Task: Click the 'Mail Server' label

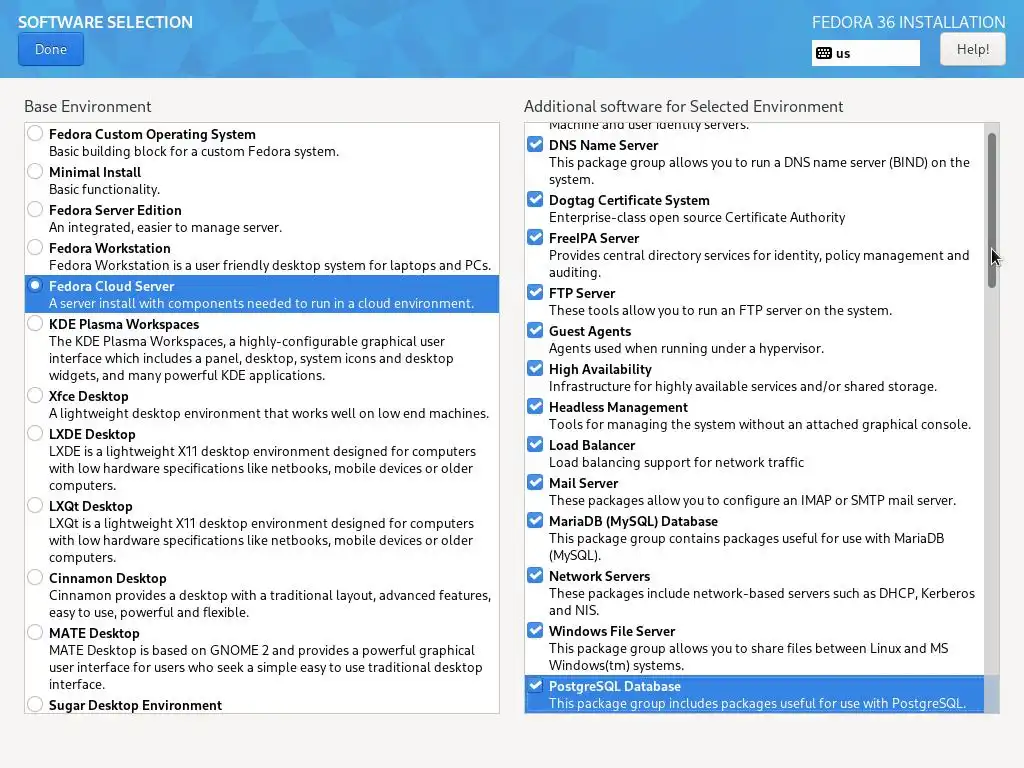Action: click(x=583, y=483)
